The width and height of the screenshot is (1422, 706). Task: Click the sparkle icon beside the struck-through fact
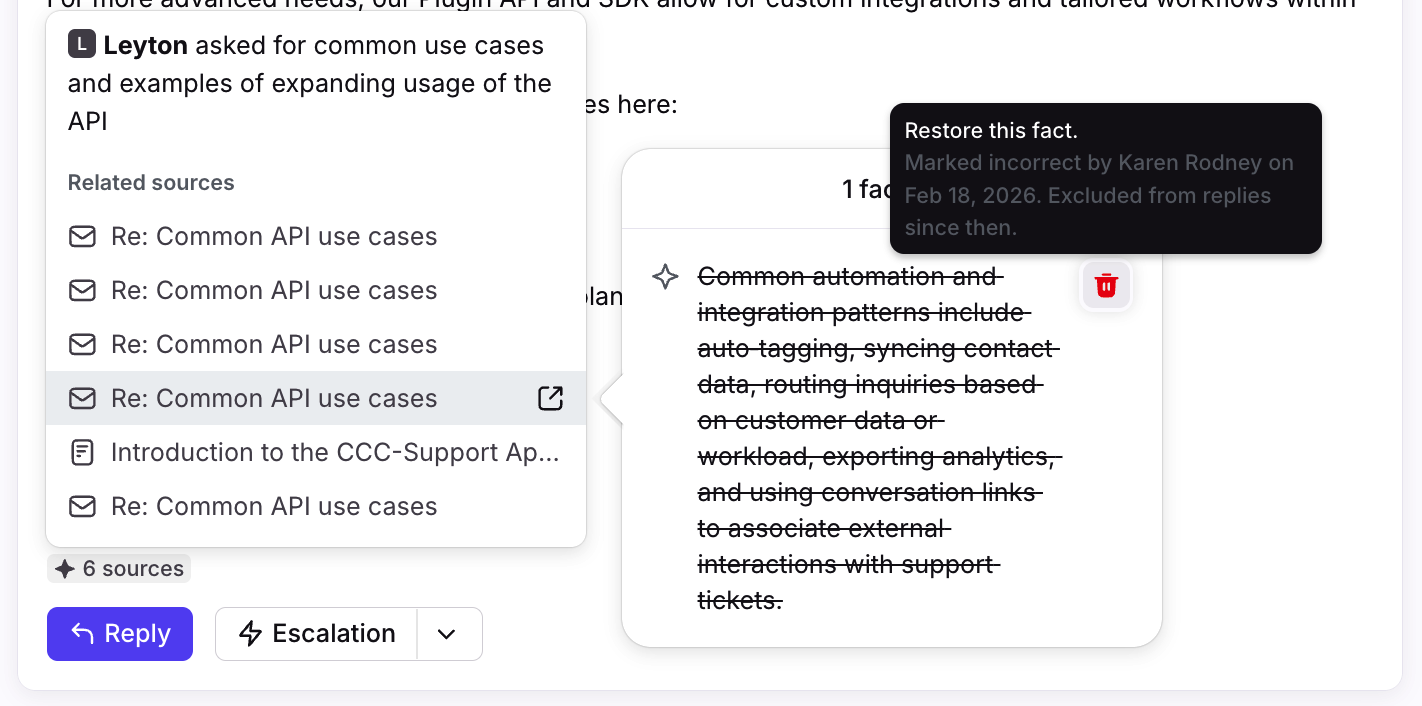pos(665,277)
